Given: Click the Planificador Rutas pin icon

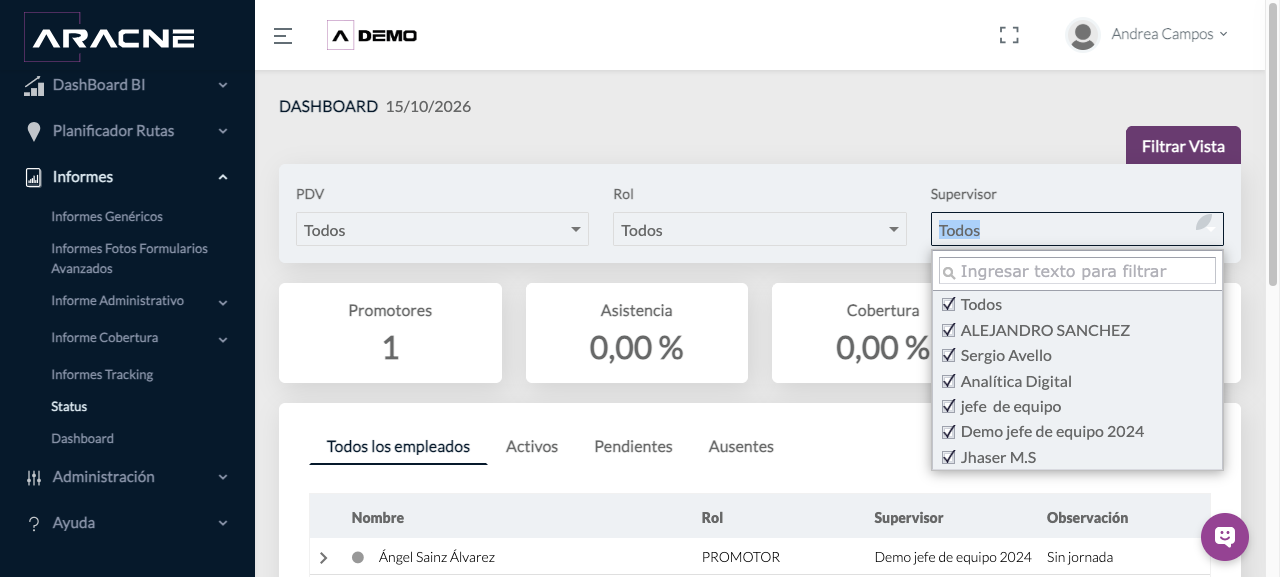Looking at the screenshot, I should 34,132.
